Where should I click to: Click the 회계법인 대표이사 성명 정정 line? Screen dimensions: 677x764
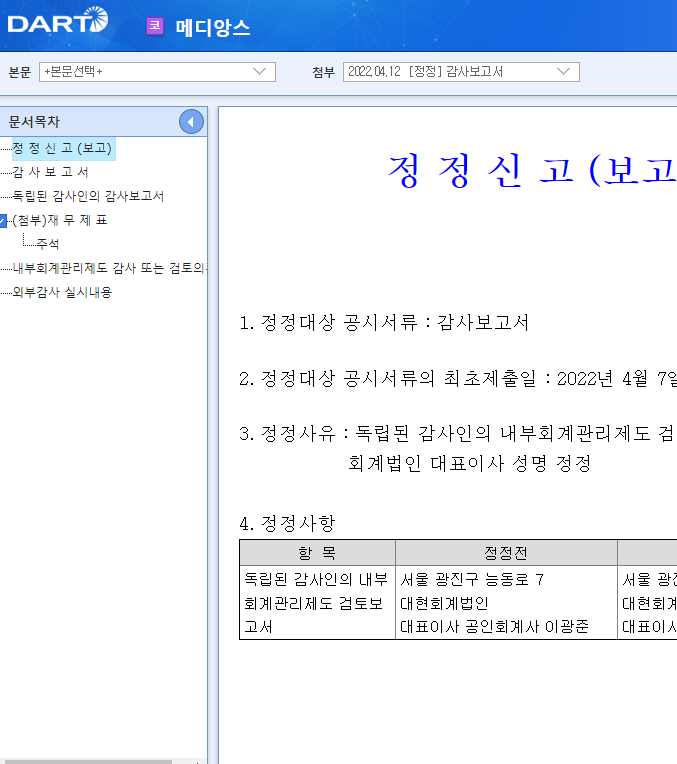(x=470, y=463)
